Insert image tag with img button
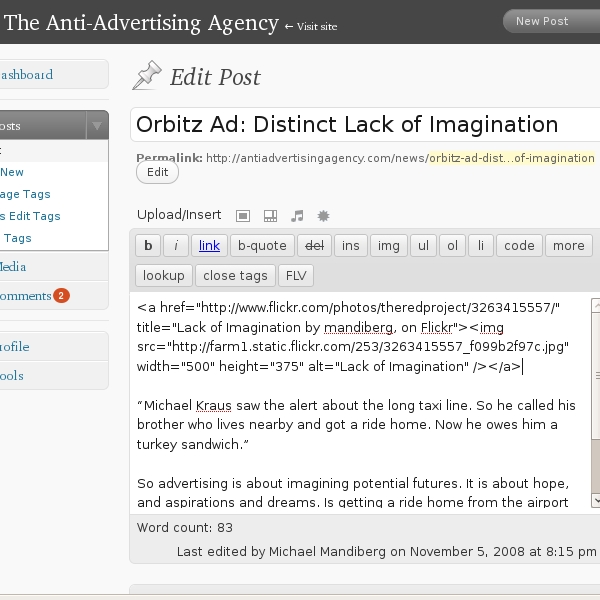Image resolution: width=600 pixels, height=600 pixels. pos(388,246)
